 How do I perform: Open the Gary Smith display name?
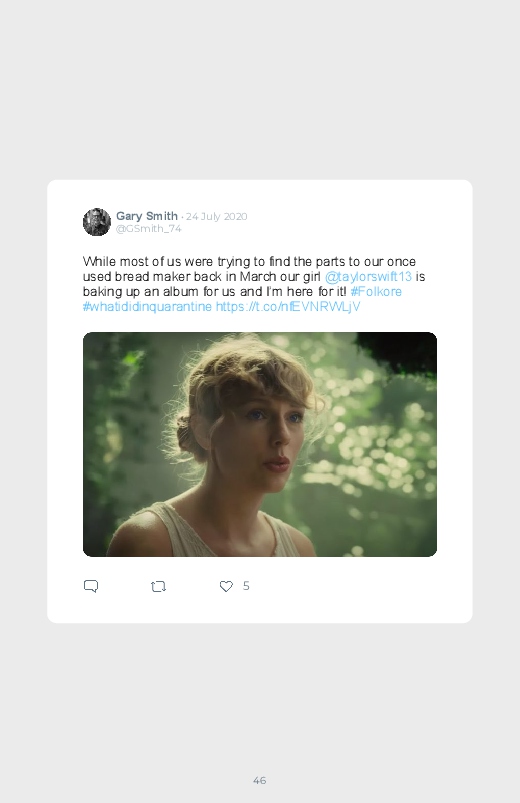(147, 216)
